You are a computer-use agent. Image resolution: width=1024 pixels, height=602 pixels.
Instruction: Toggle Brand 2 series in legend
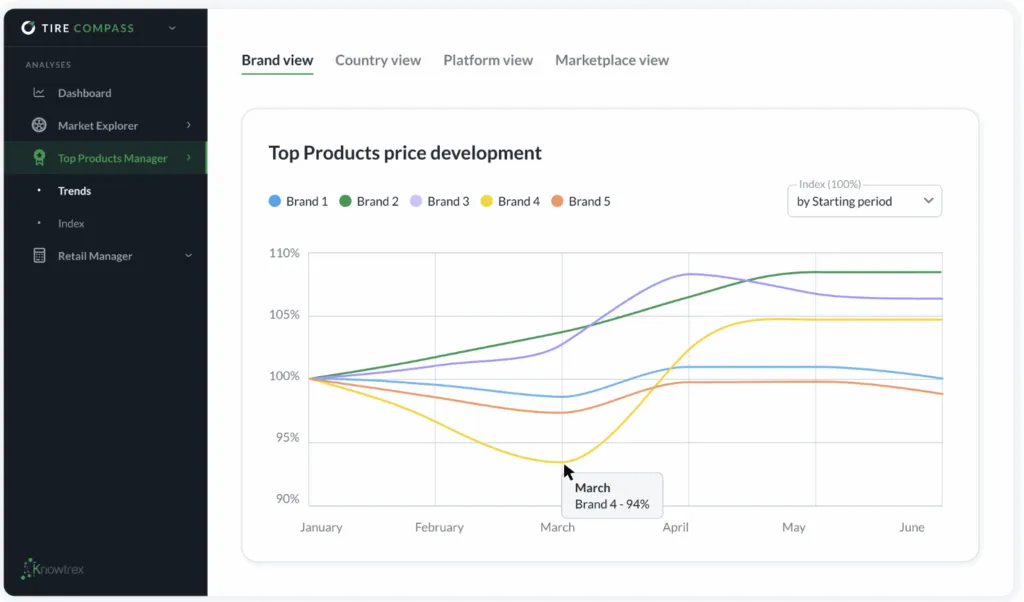click(x=369, y=201)
